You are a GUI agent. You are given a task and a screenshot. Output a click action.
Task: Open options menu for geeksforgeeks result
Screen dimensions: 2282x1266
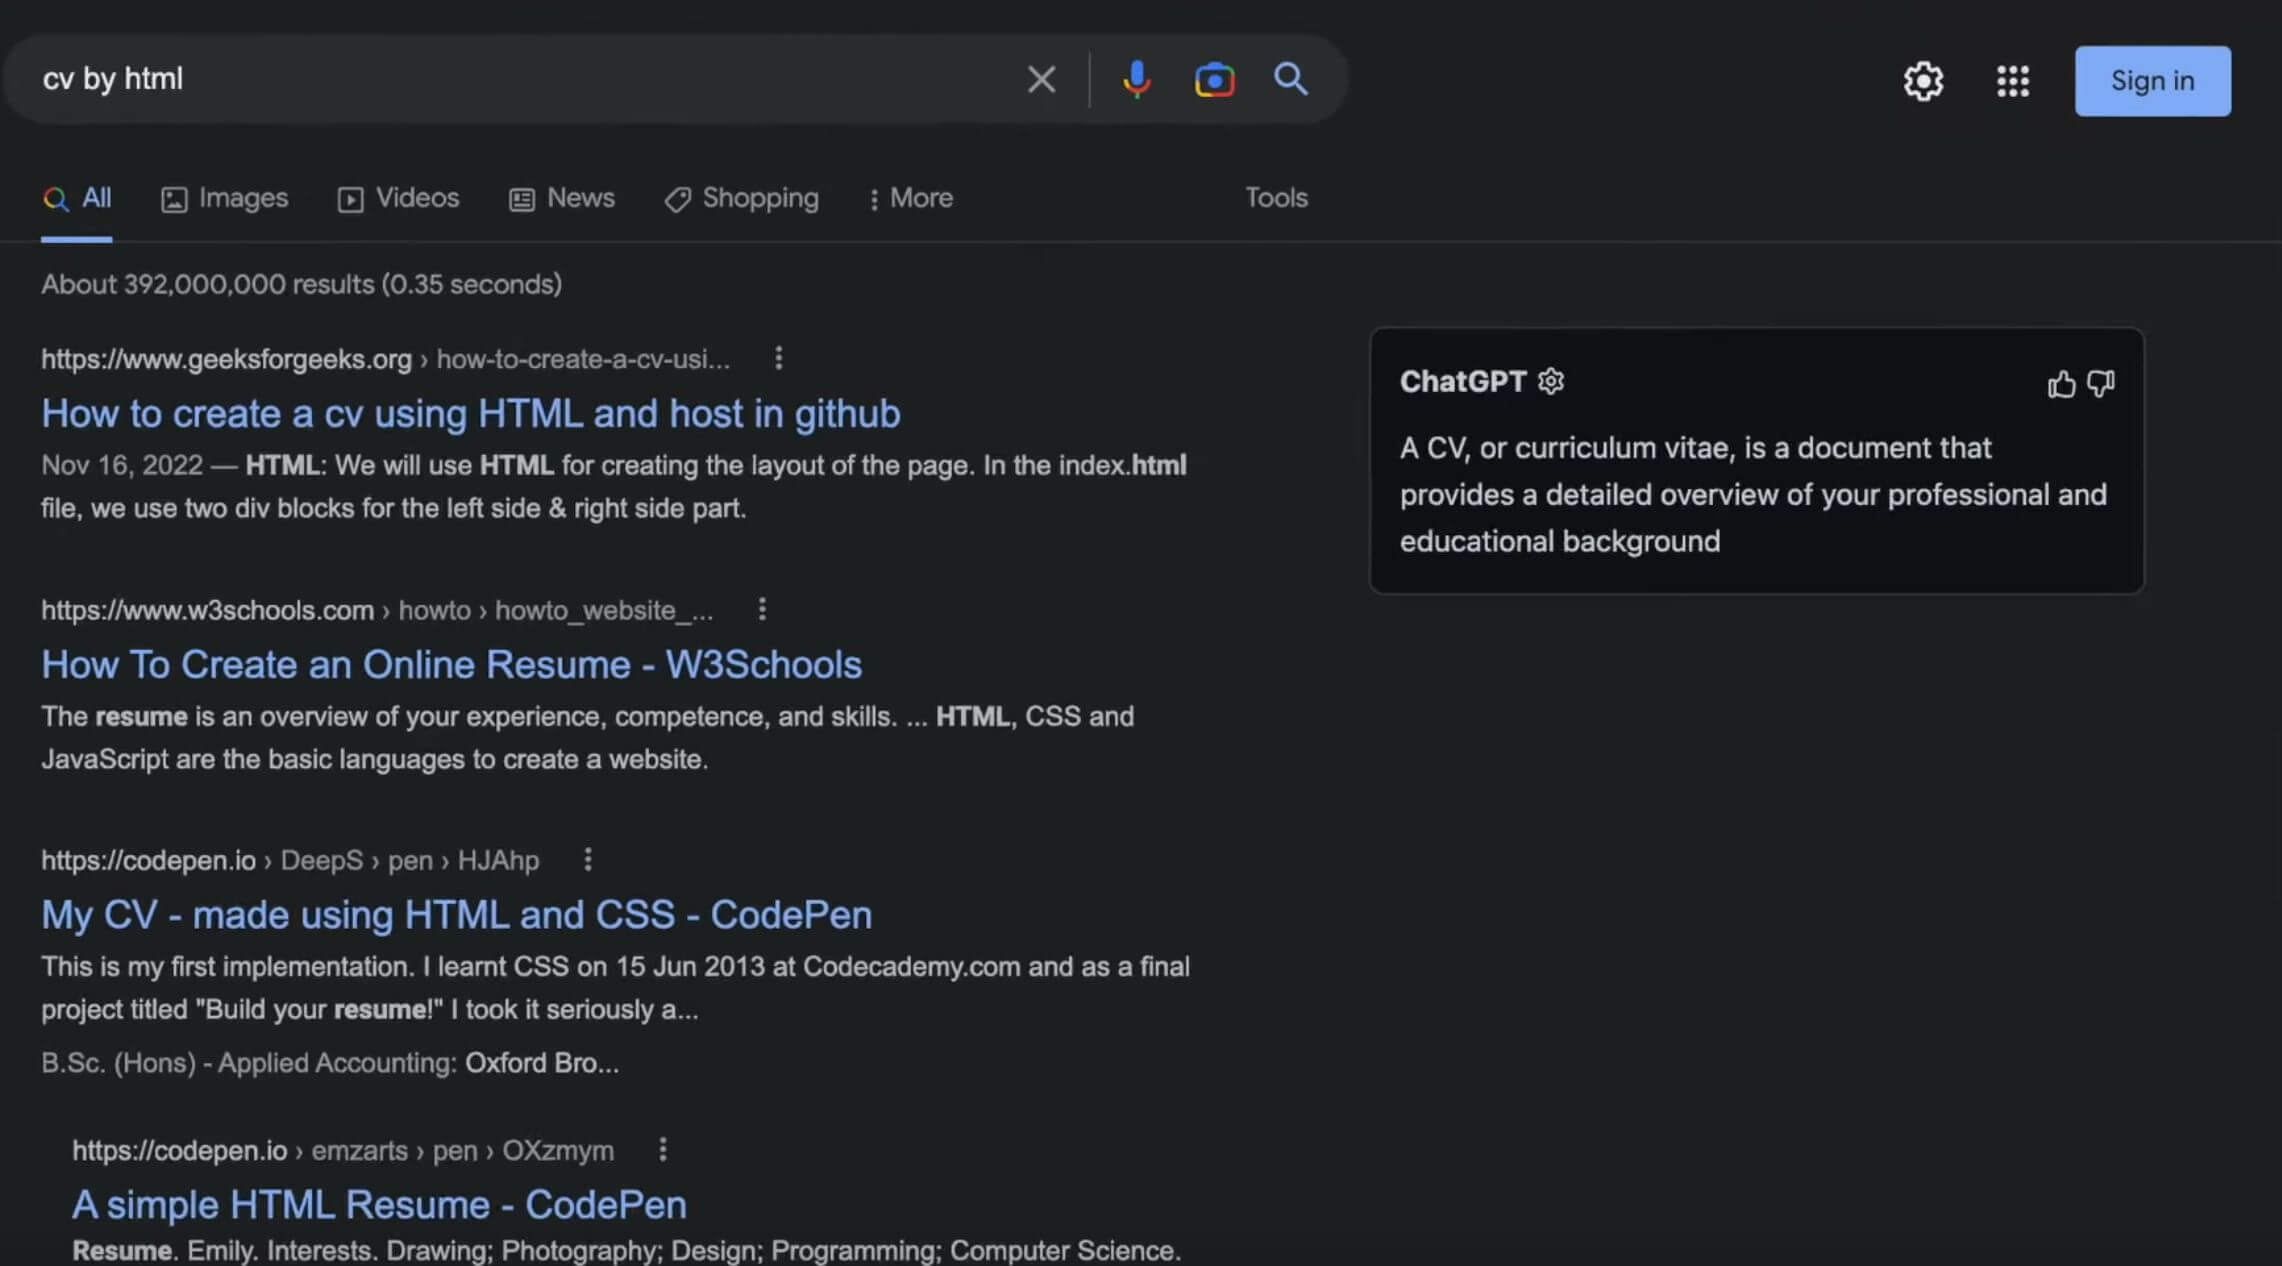pos(778,358)
